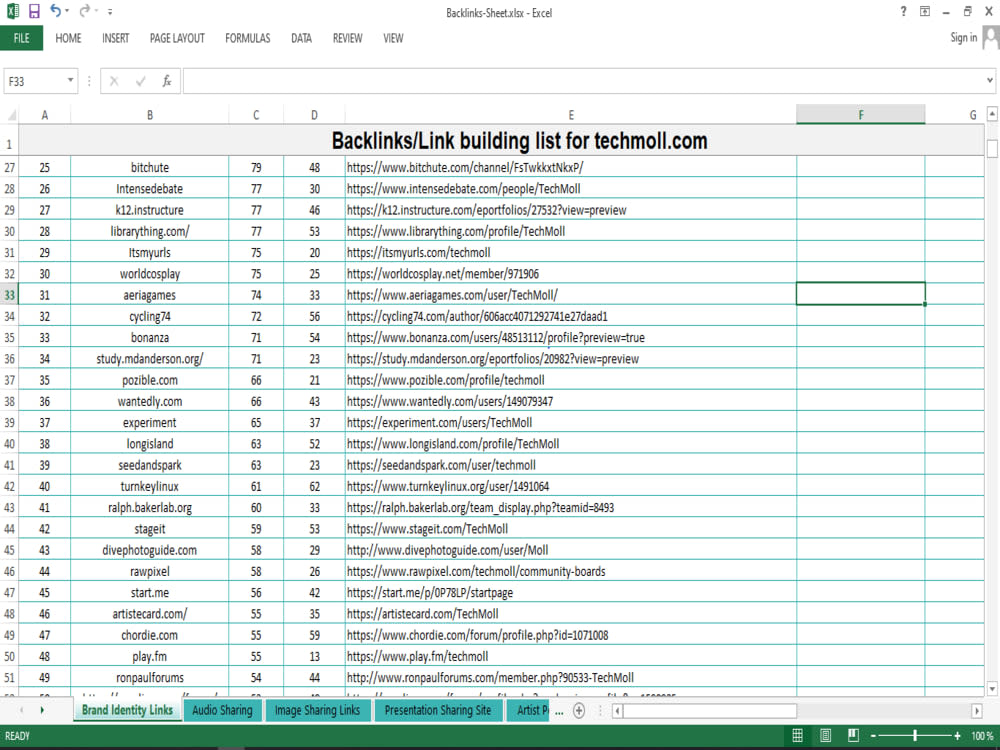Image resolution: width=1000 pixels, height=750 pixels.
Task: Click the zoom in plus button
Action: [x=957, y=736]
